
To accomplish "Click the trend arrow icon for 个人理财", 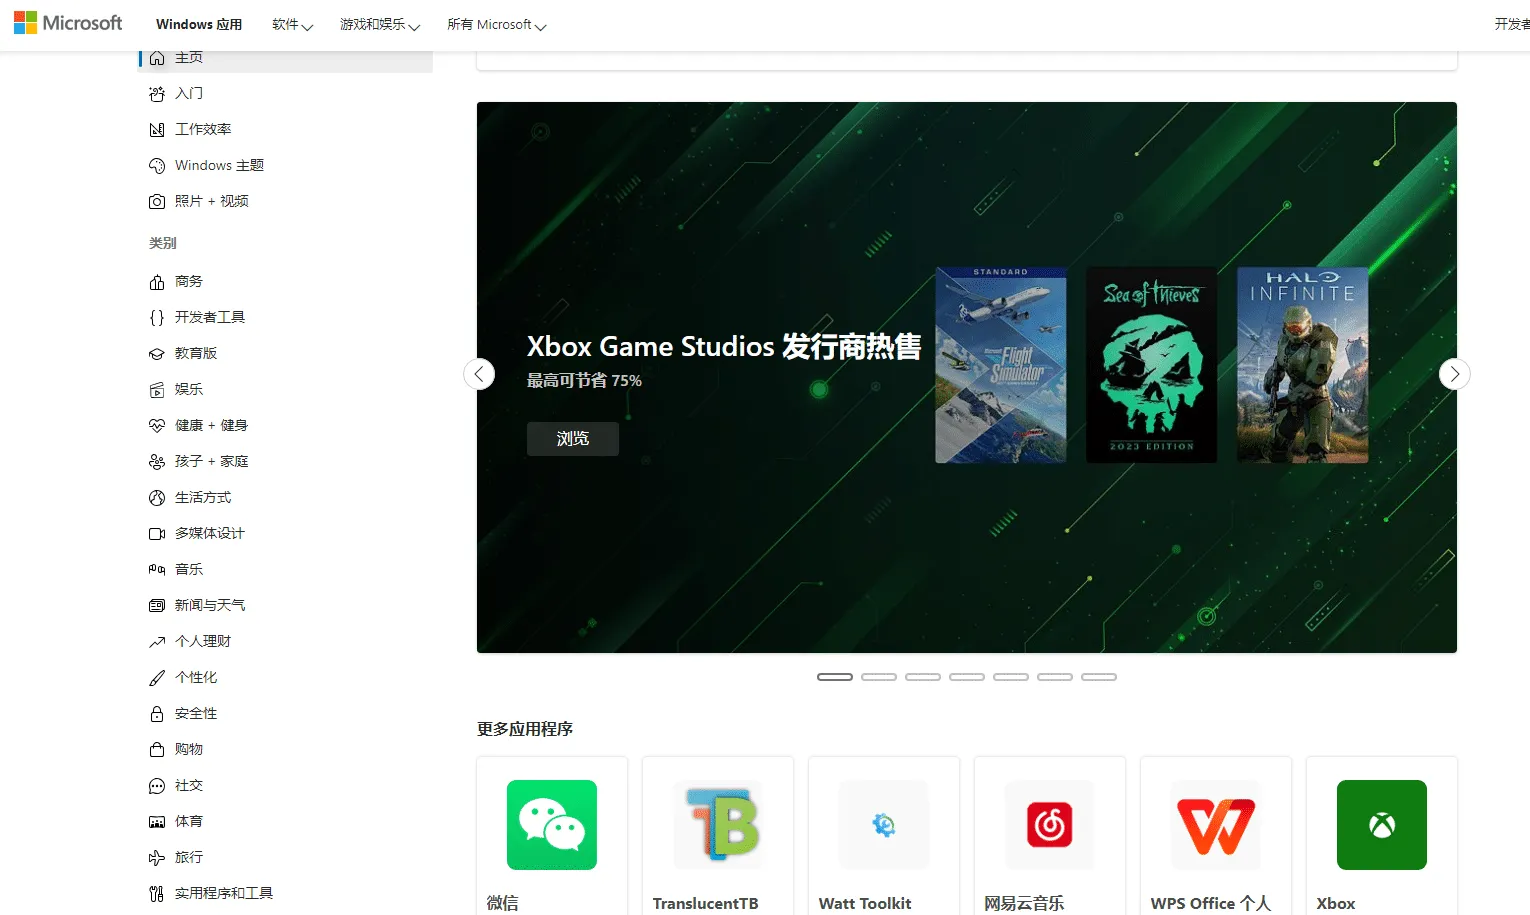I will tap(157, 642).
